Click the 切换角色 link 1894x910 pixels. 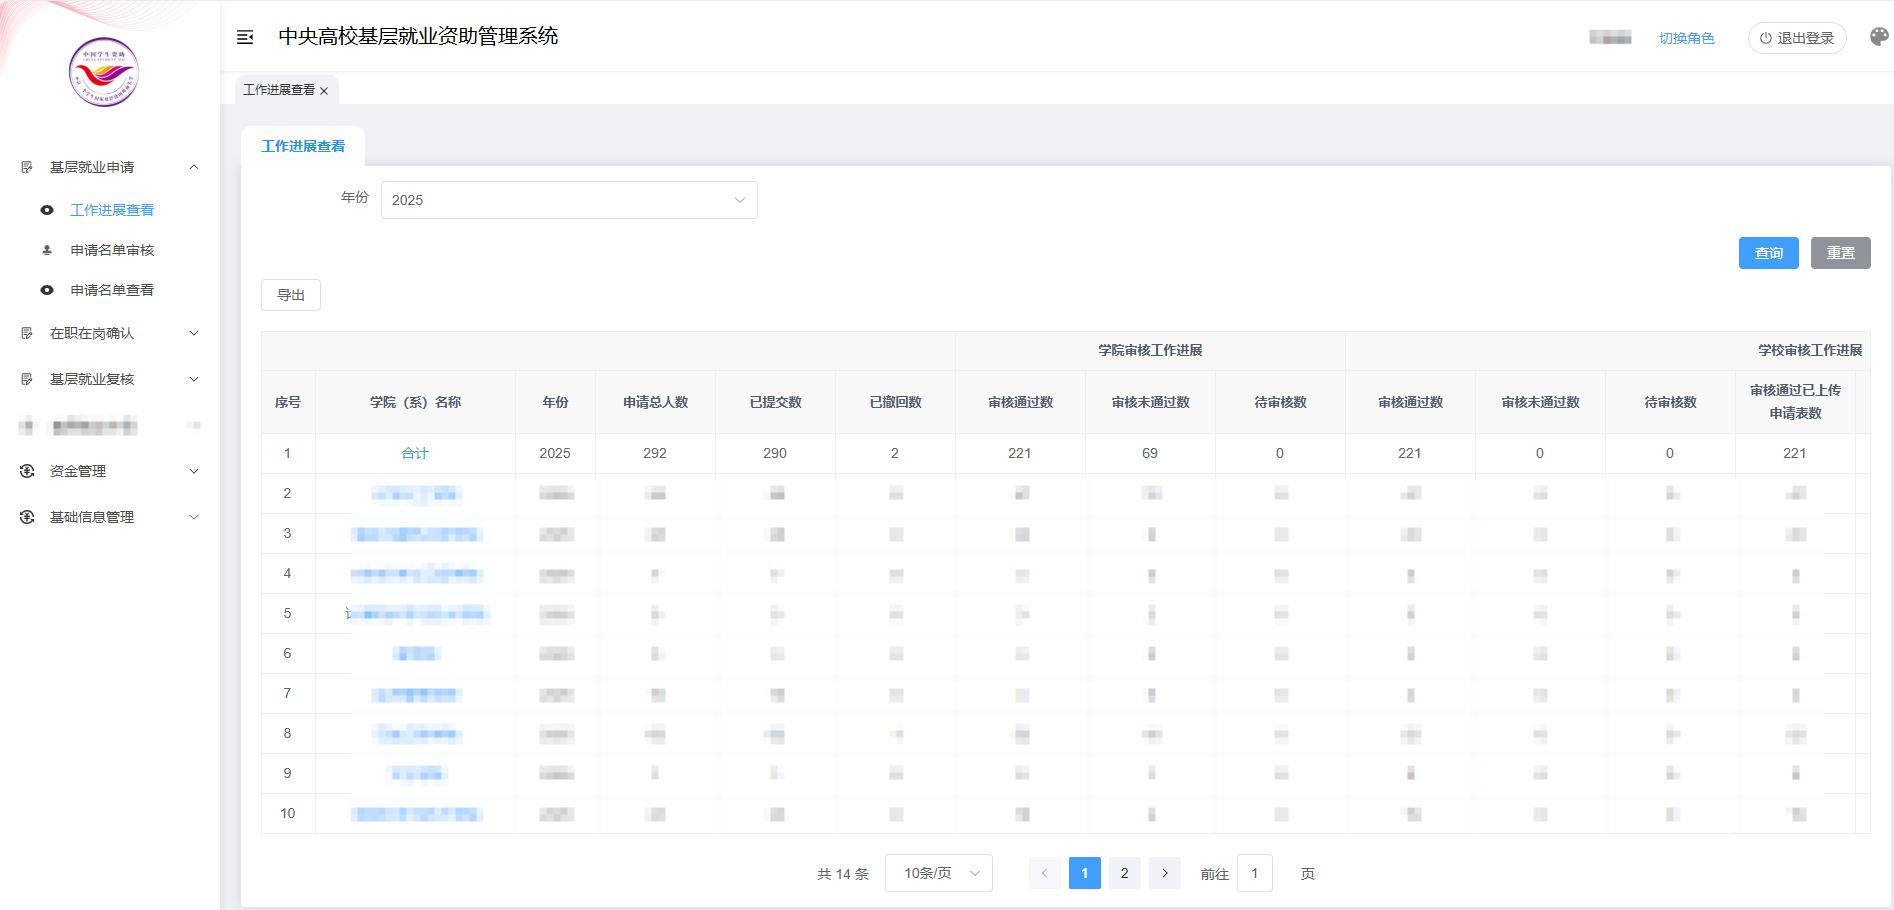pos(1686,38)
